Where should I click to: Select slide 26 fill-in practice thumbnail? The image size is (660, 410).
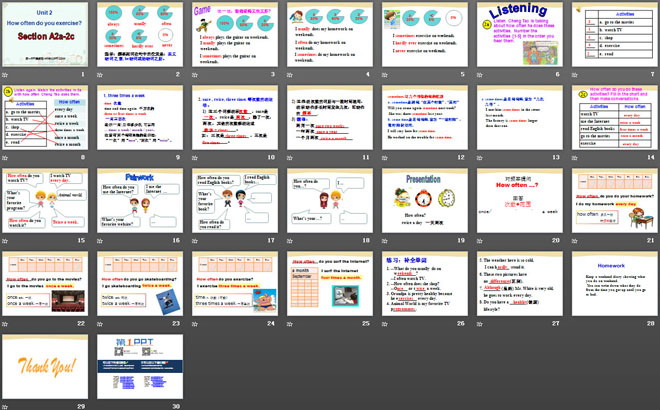coord(425,284)
